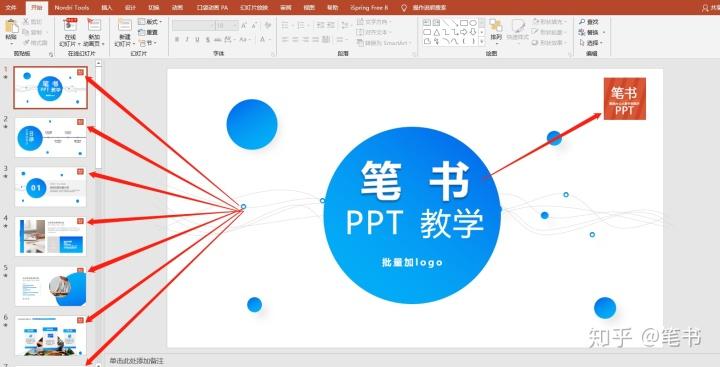
Task: Select the Format Painter brush
Action: click(x=26, y=42)
